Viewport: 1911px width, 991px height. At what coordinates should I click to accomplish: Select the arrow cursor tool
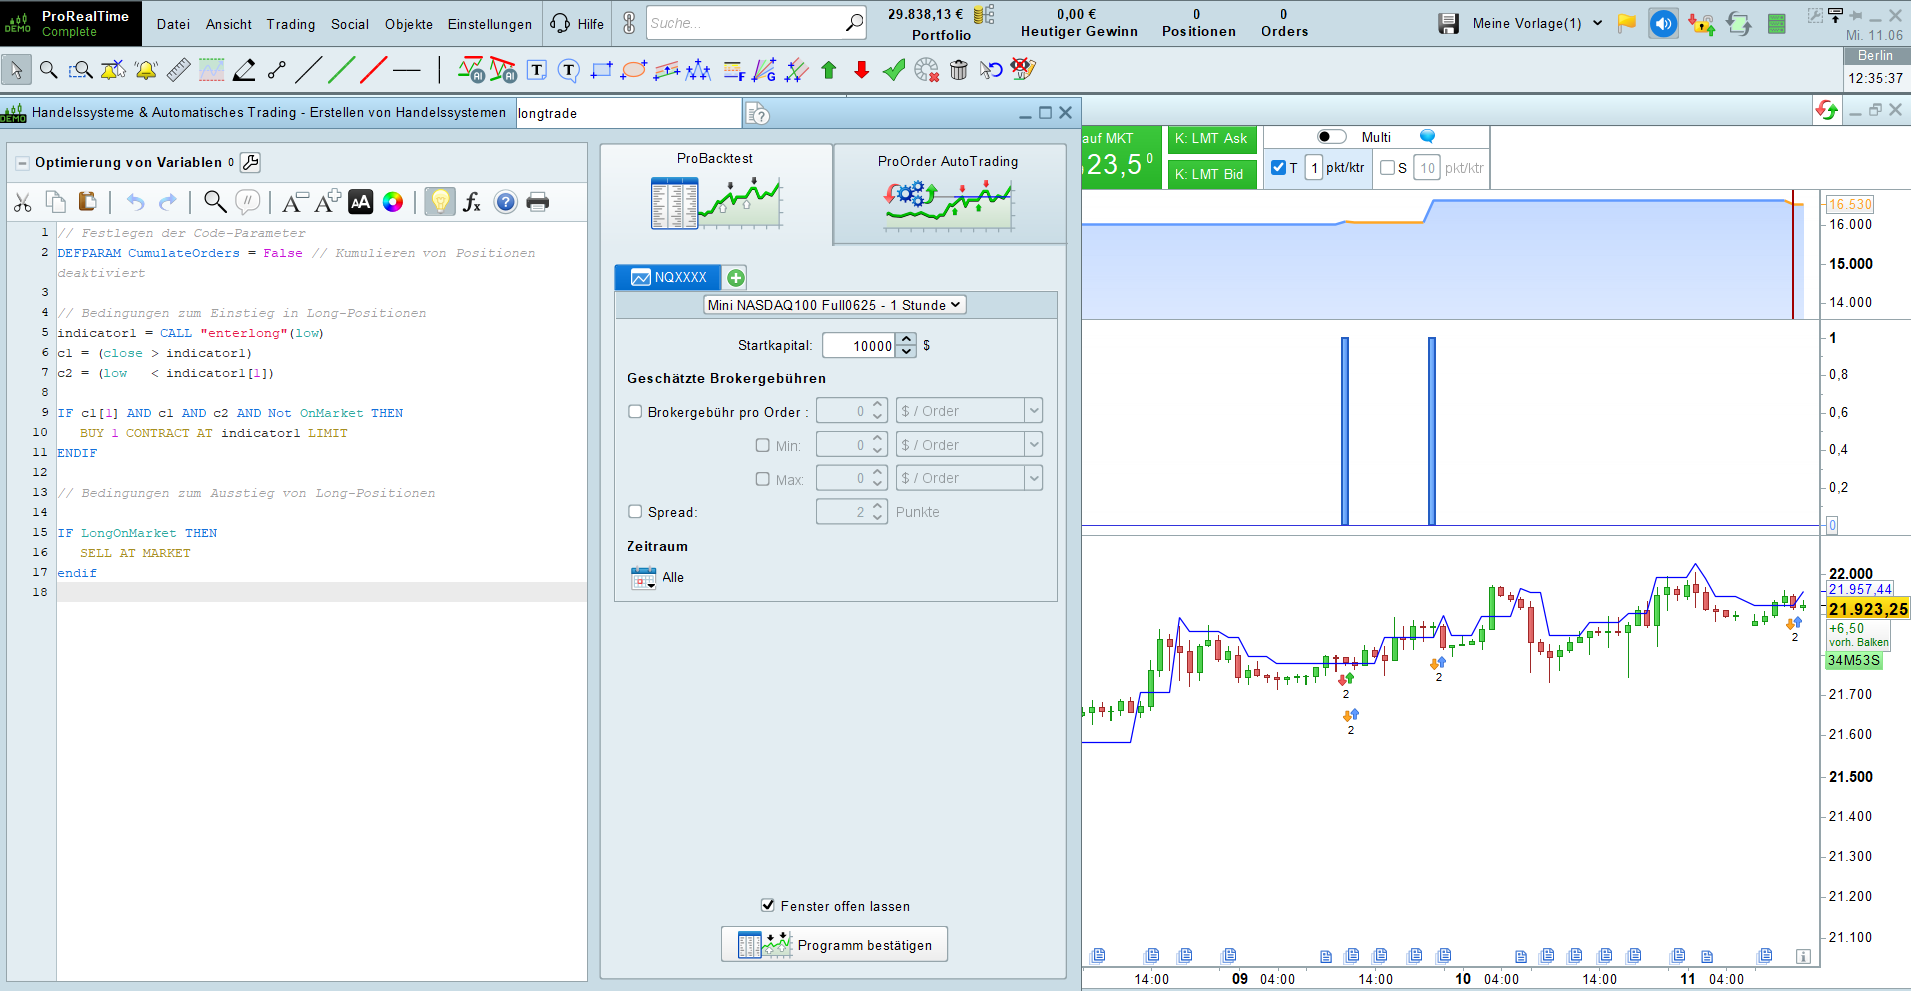[x=16, y=70]
